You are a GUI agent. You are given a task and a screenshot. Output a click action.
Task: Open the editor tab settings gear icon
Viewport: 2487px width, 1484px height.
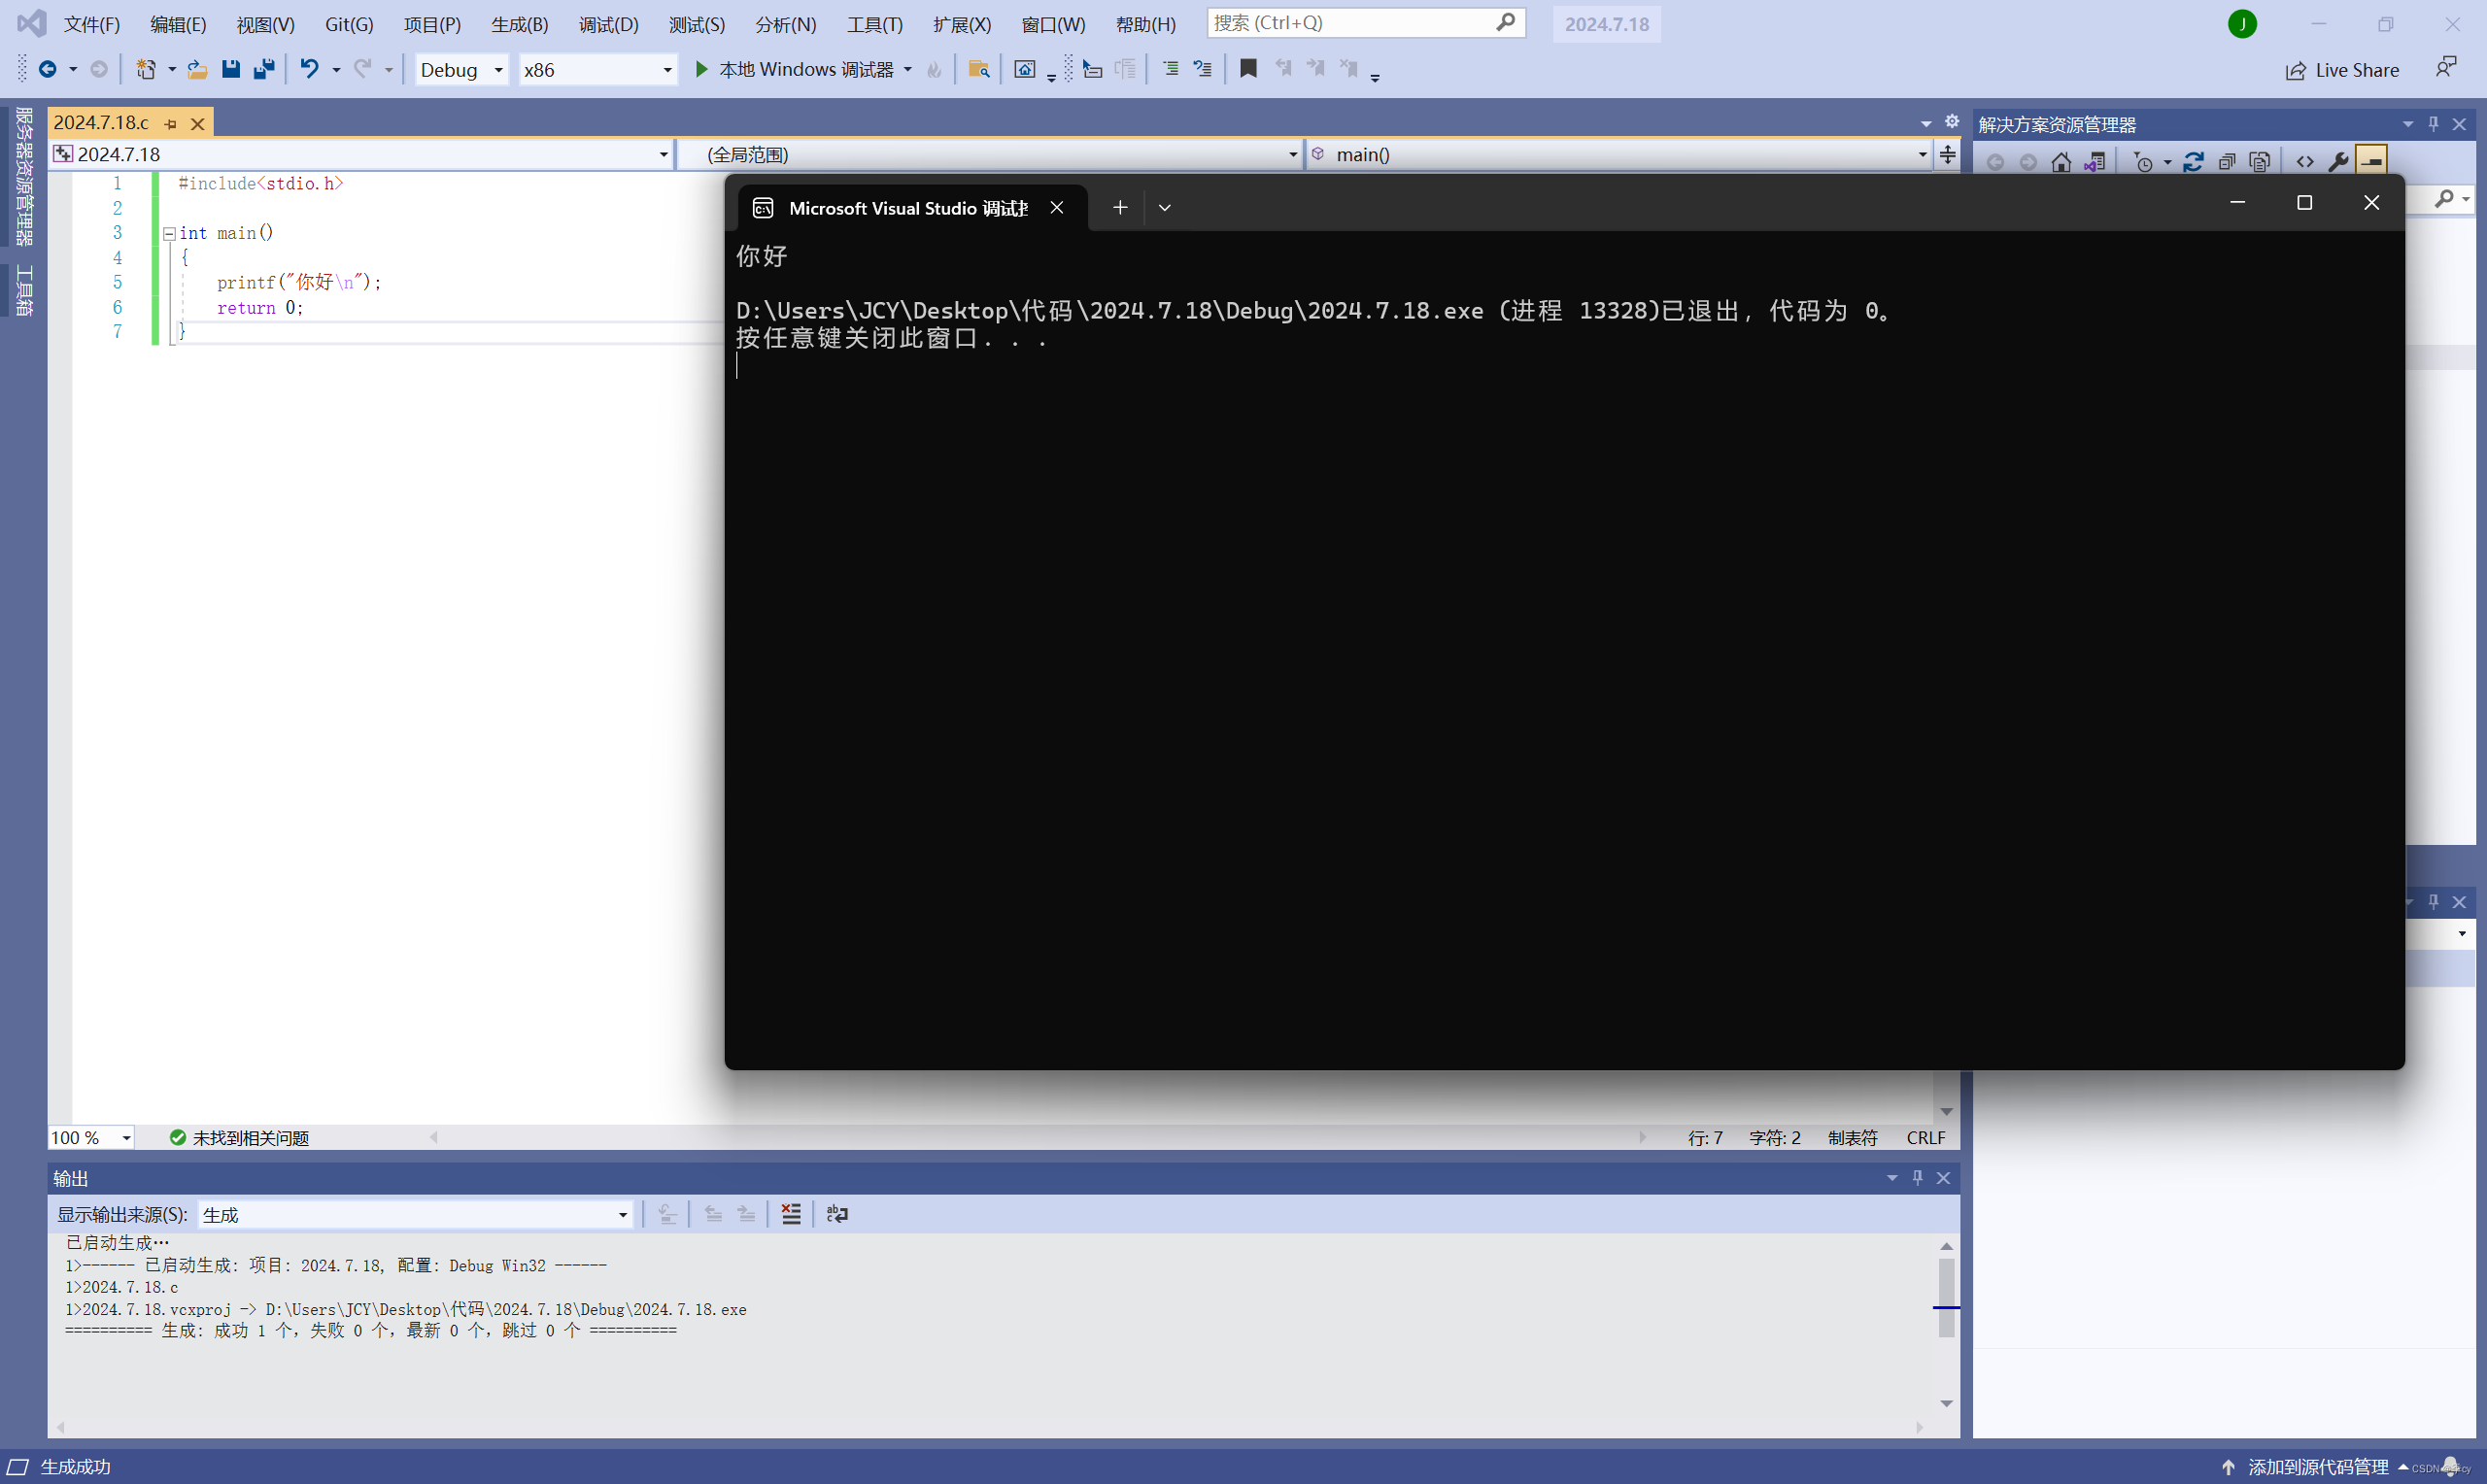(x=1951, y=122)
